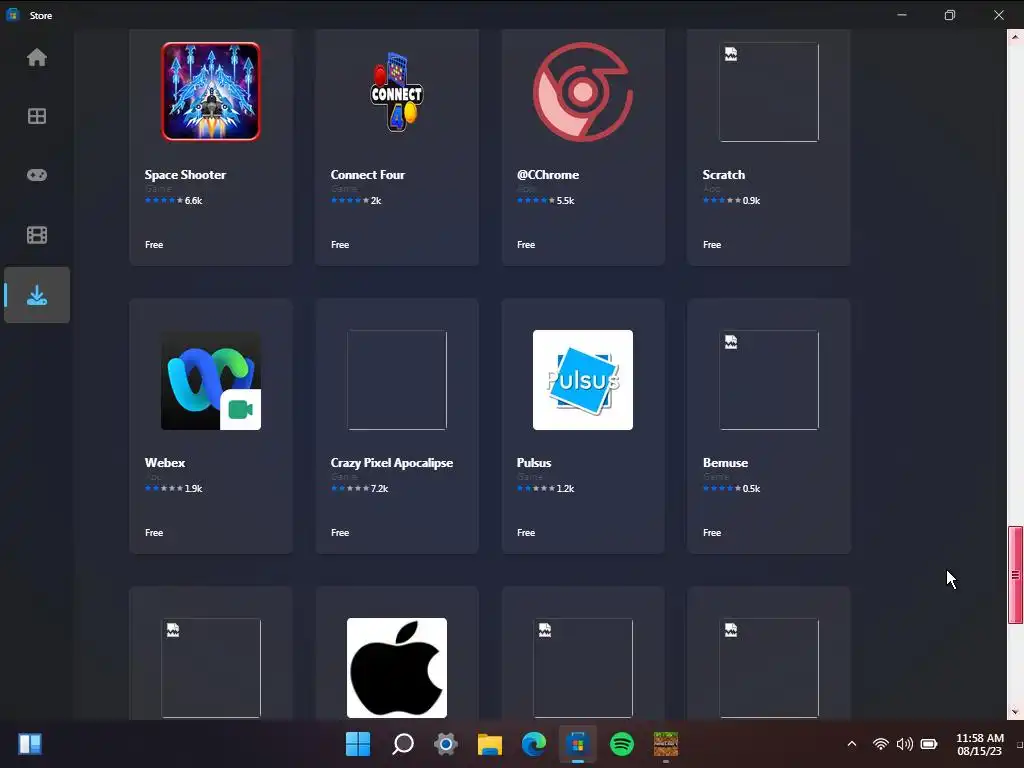
Task: Click Free price under @CChrome
Action: click(526, 245)
